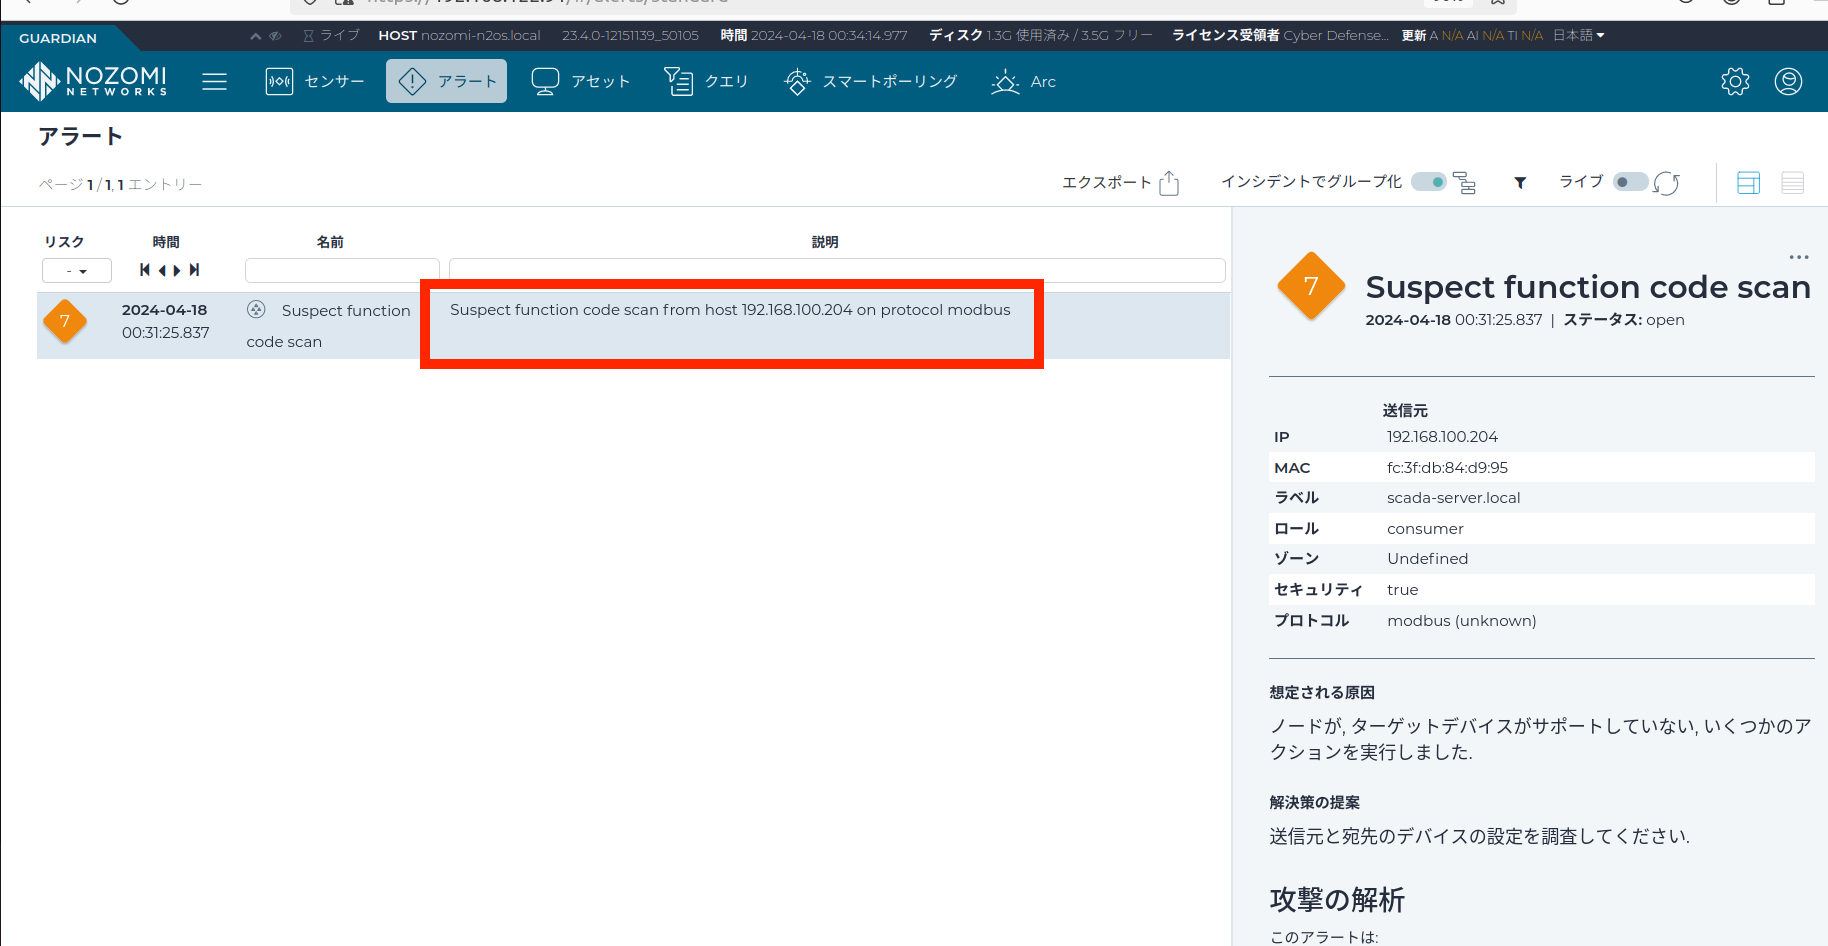The height and width of the screenshot is (946, 1828).
Task: Click the name filter input field
Action: pos(341,271)
